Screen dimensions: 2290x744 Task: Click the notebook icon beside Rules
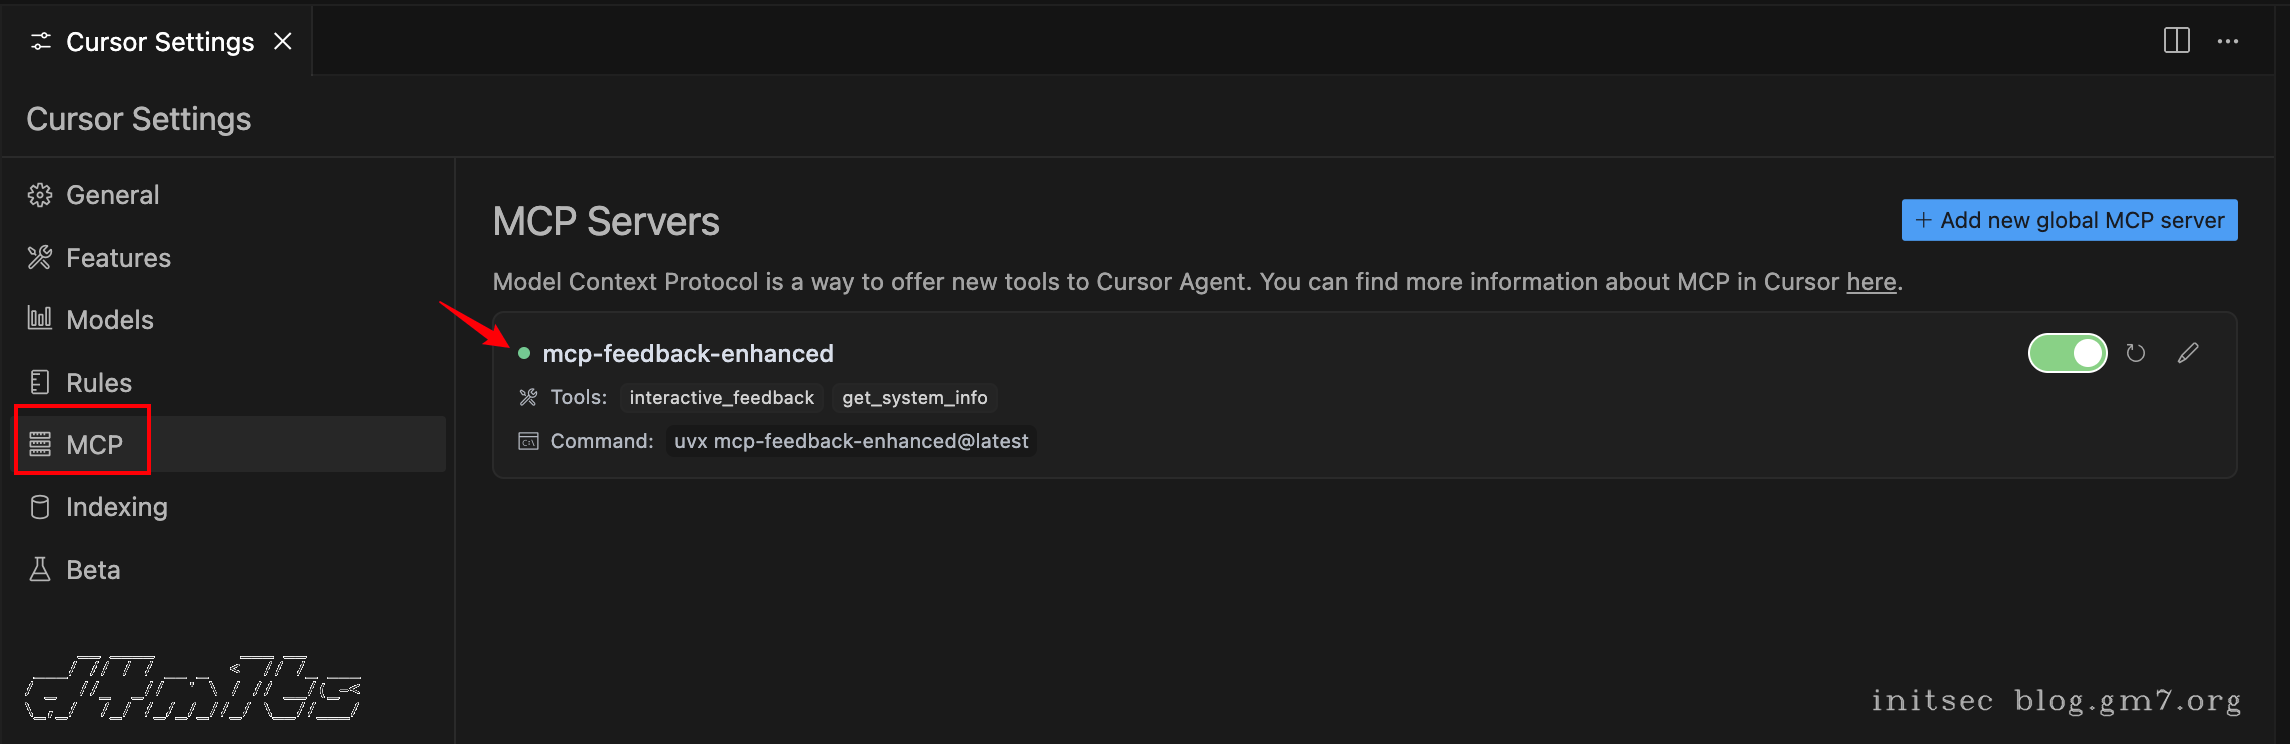click(40, 382)
